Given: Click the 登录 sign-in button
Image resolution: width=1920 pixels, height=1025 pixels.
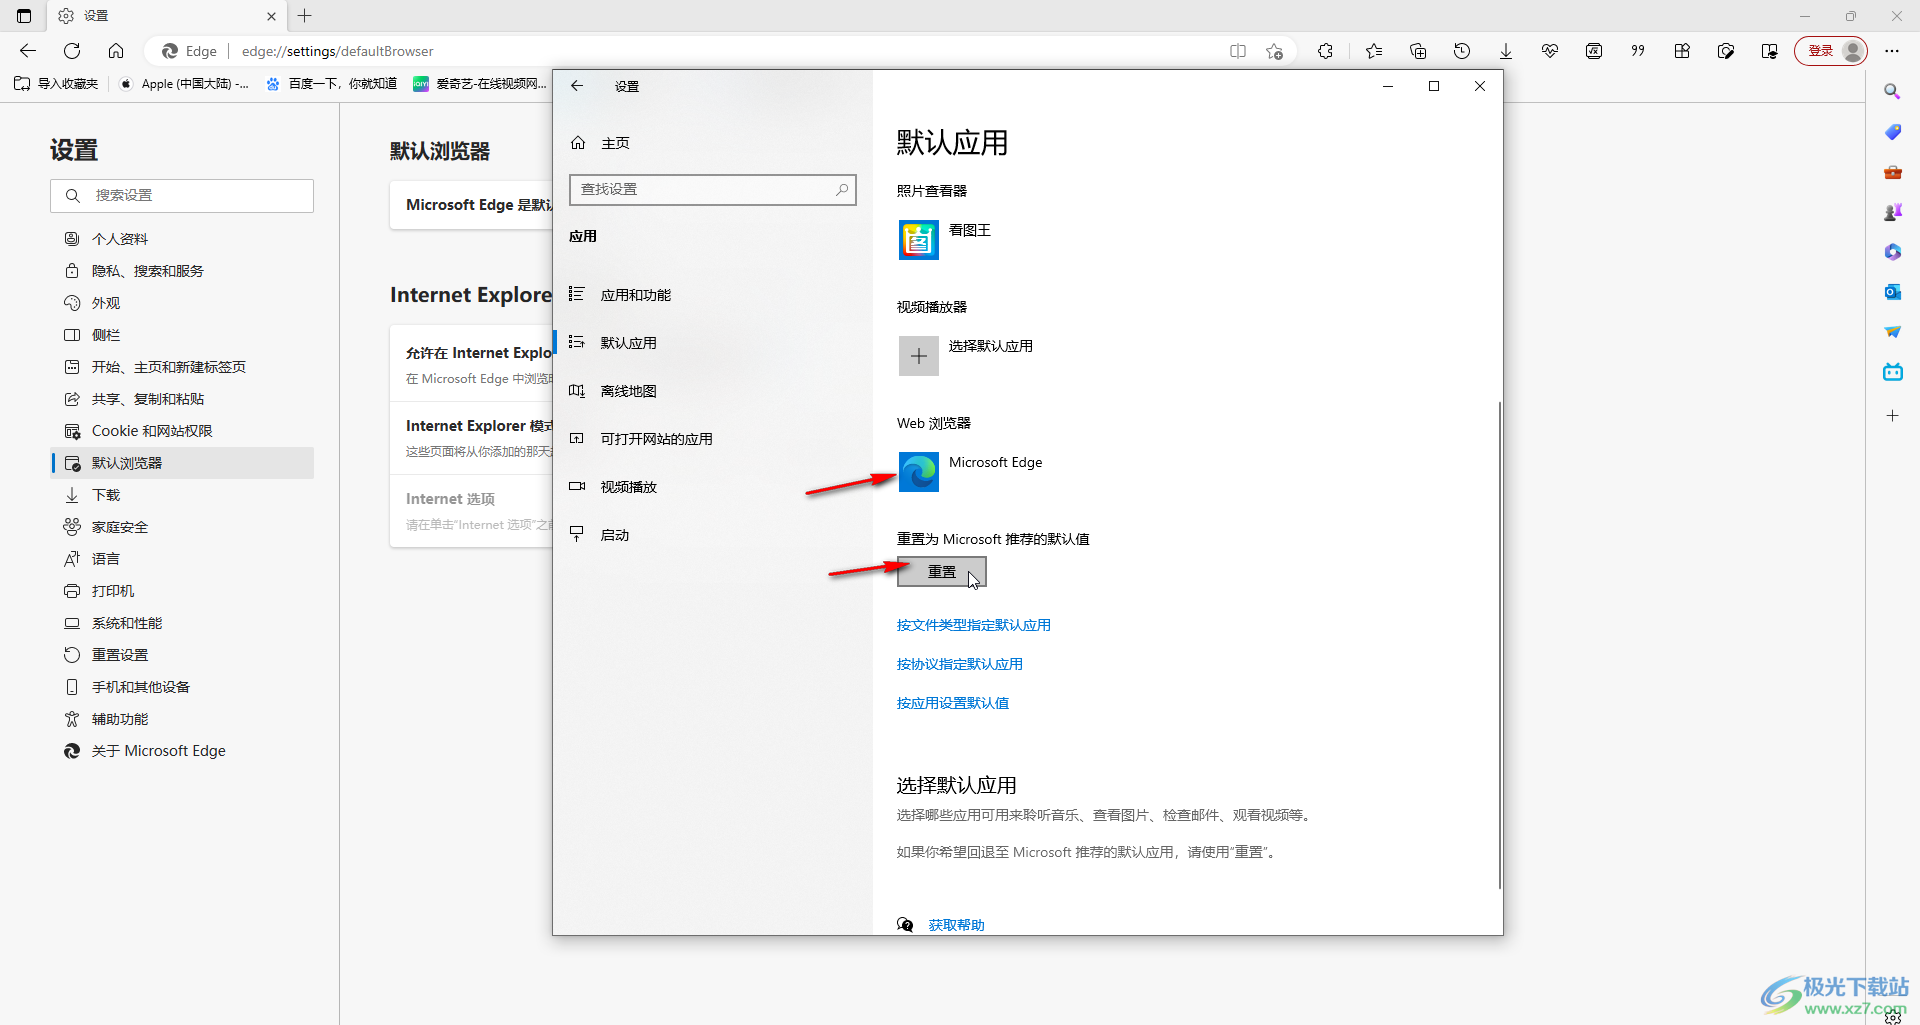Looking at the screenshot, I should click(1831, 51).
